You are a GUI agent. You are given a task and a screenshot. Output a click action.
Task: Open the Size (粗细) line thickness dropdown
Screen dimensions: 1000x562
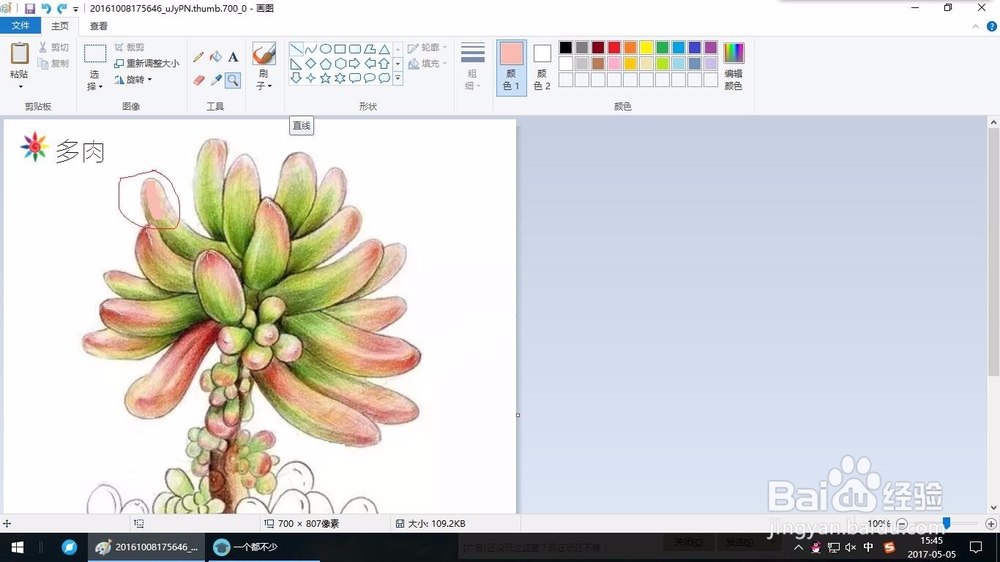click(x=473, y=66)
